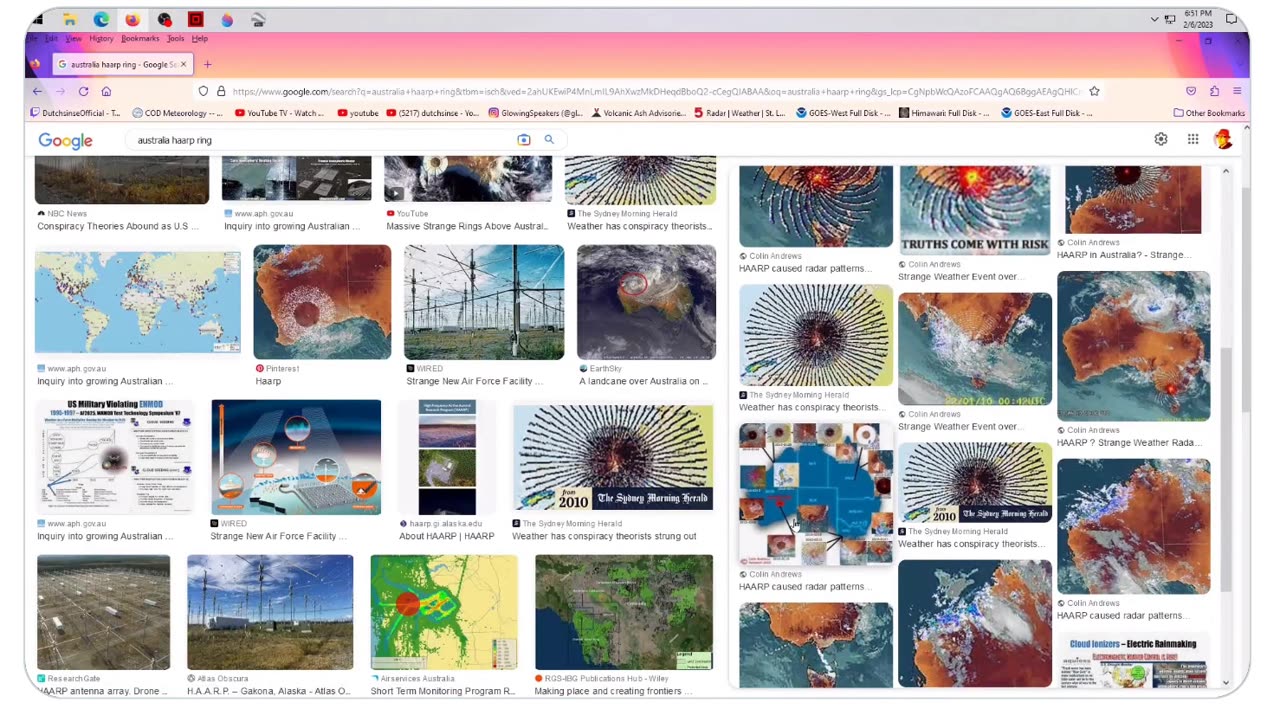Open the US Military ENMOD chart image
Viewport: 1280px width, 720px height.
[114, 457]
